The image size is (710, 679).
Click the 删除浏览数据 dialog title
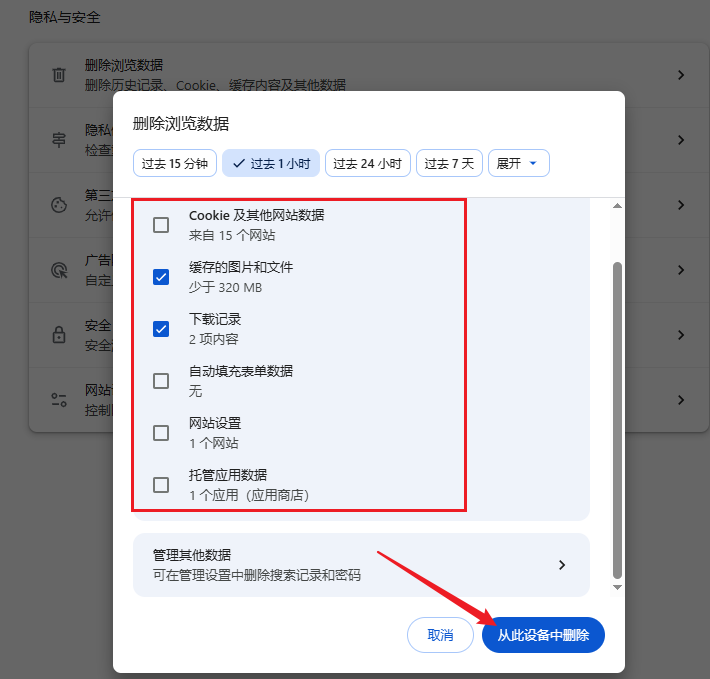(x=181, y=124)
